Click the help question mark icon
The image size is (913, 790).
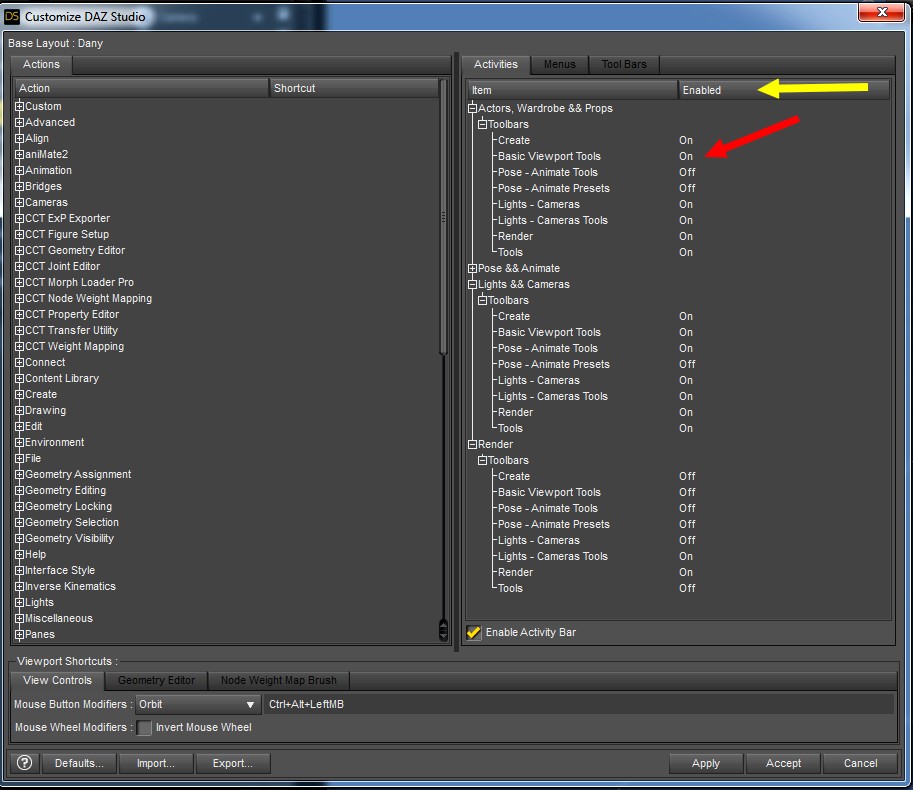click(x=24, y=763)
